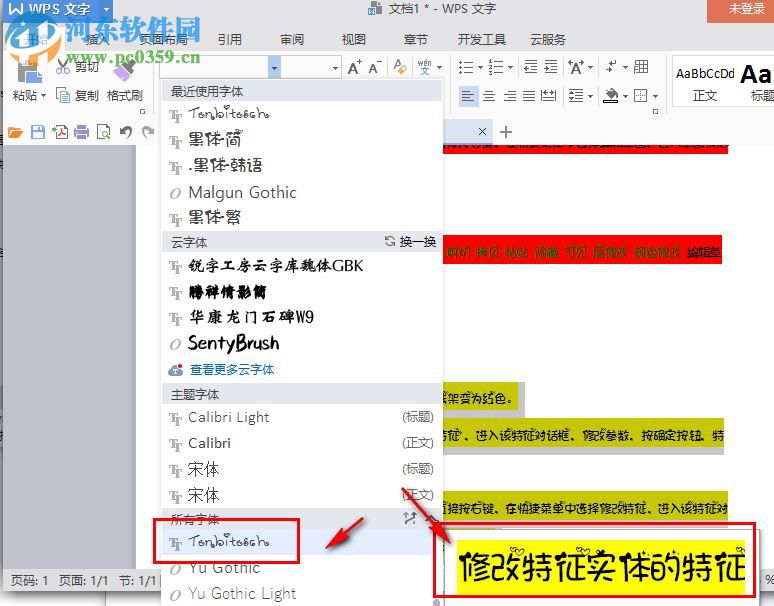Expand the font name dropdown arrow

click(274, 67)
